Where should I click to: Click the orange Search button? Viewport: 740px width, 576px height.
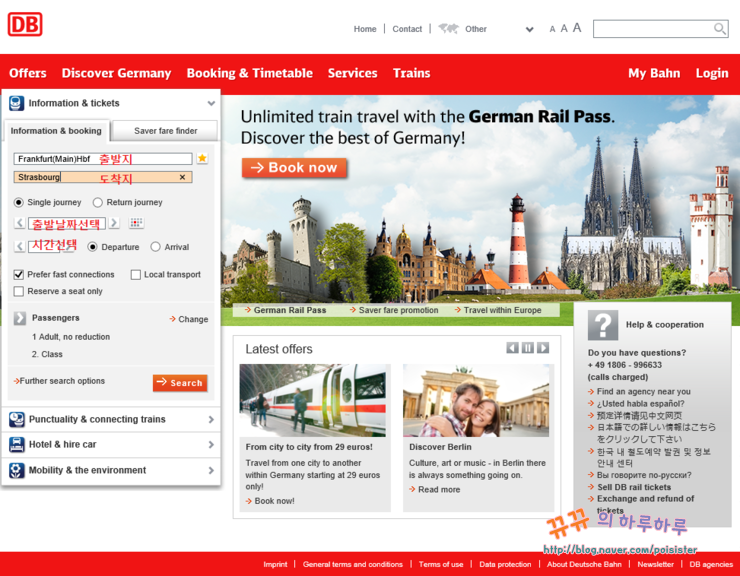tap(180, 383)
